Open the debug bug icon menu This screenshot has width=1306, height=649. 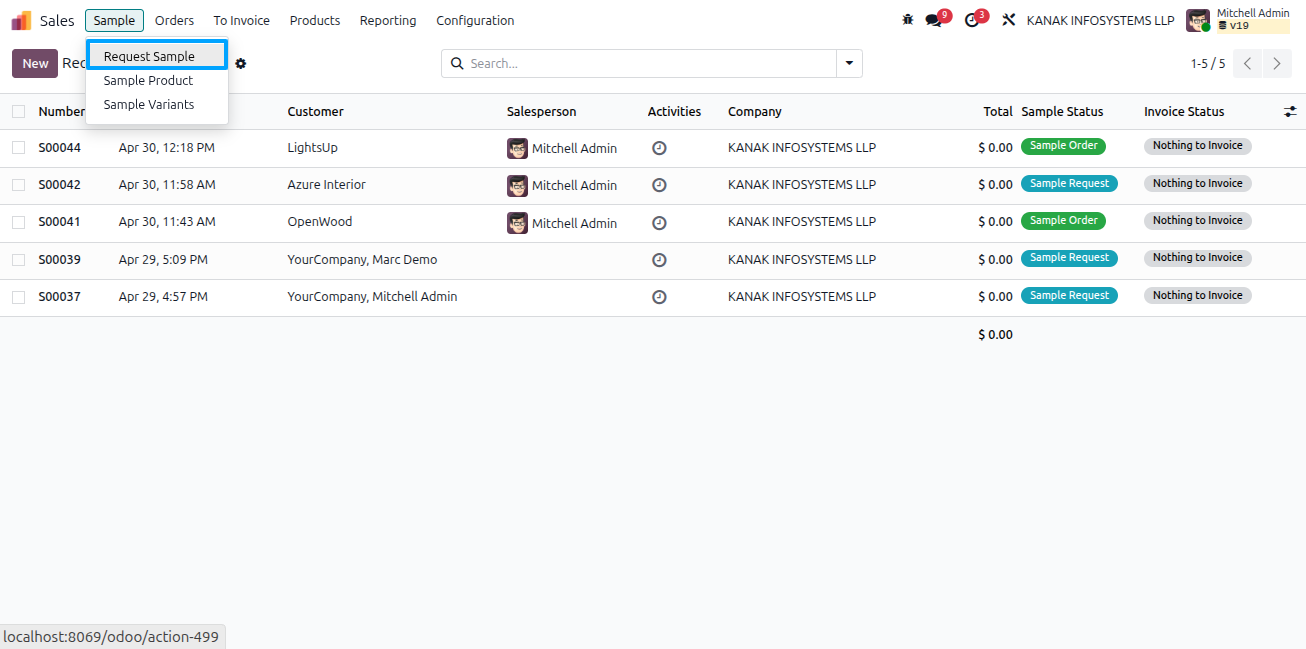[x=908, y=20]
